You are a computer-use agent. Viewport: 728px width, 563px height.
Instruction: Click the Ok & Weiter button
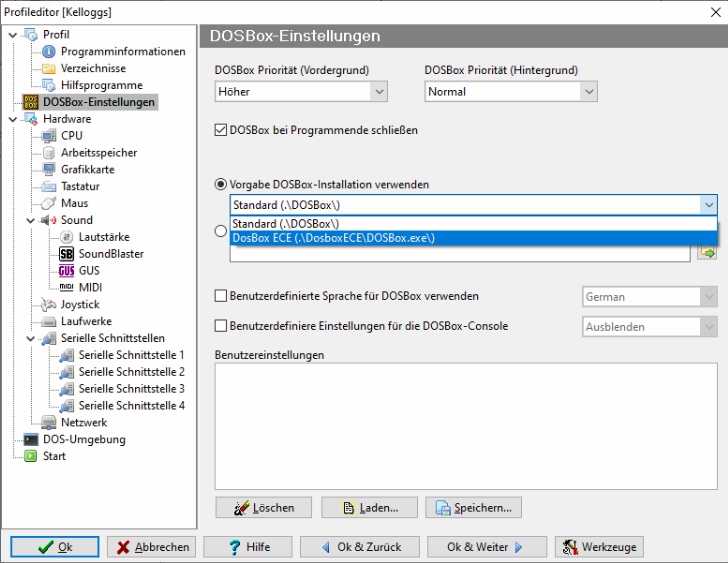tap(487, 547)
